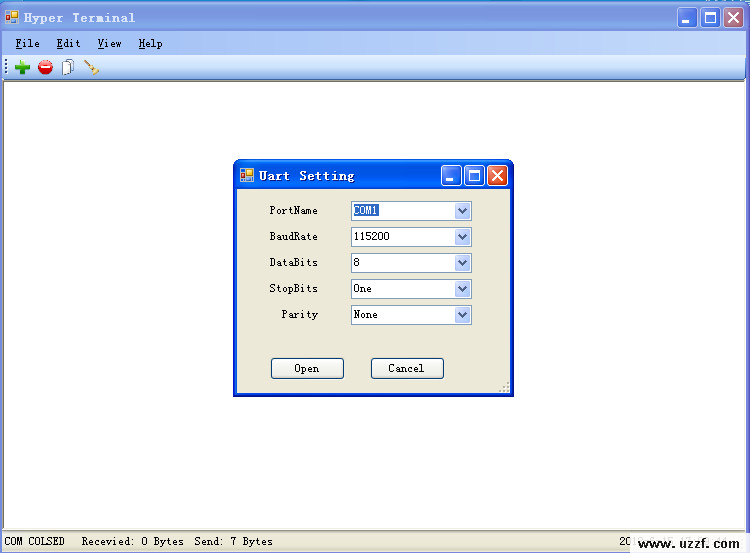The height and width of the screenshot is (553, 750).
Task: Click the dialog resize grip corner
Action: [504, 387]
